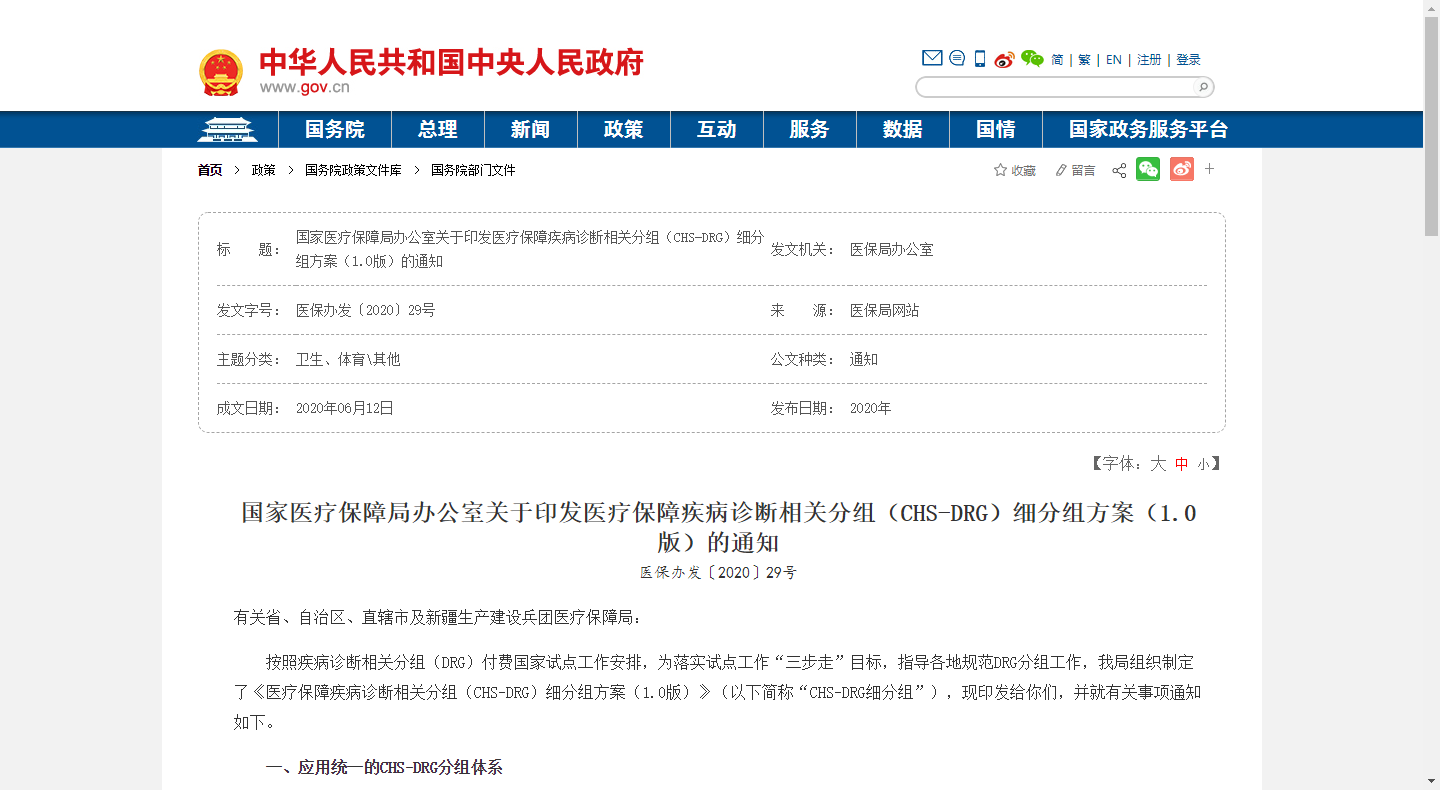
Task: Click the share nodes icon
Action: [1119, 171]
